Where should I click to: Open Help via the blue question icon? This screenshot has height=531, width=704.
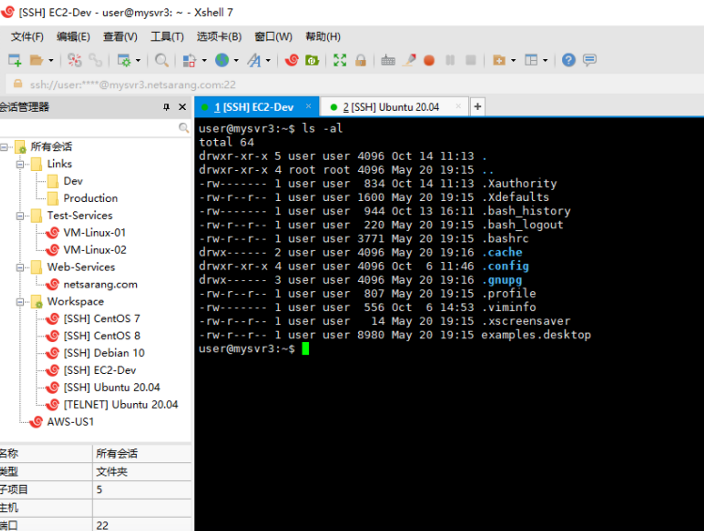[x=568, y=60]
